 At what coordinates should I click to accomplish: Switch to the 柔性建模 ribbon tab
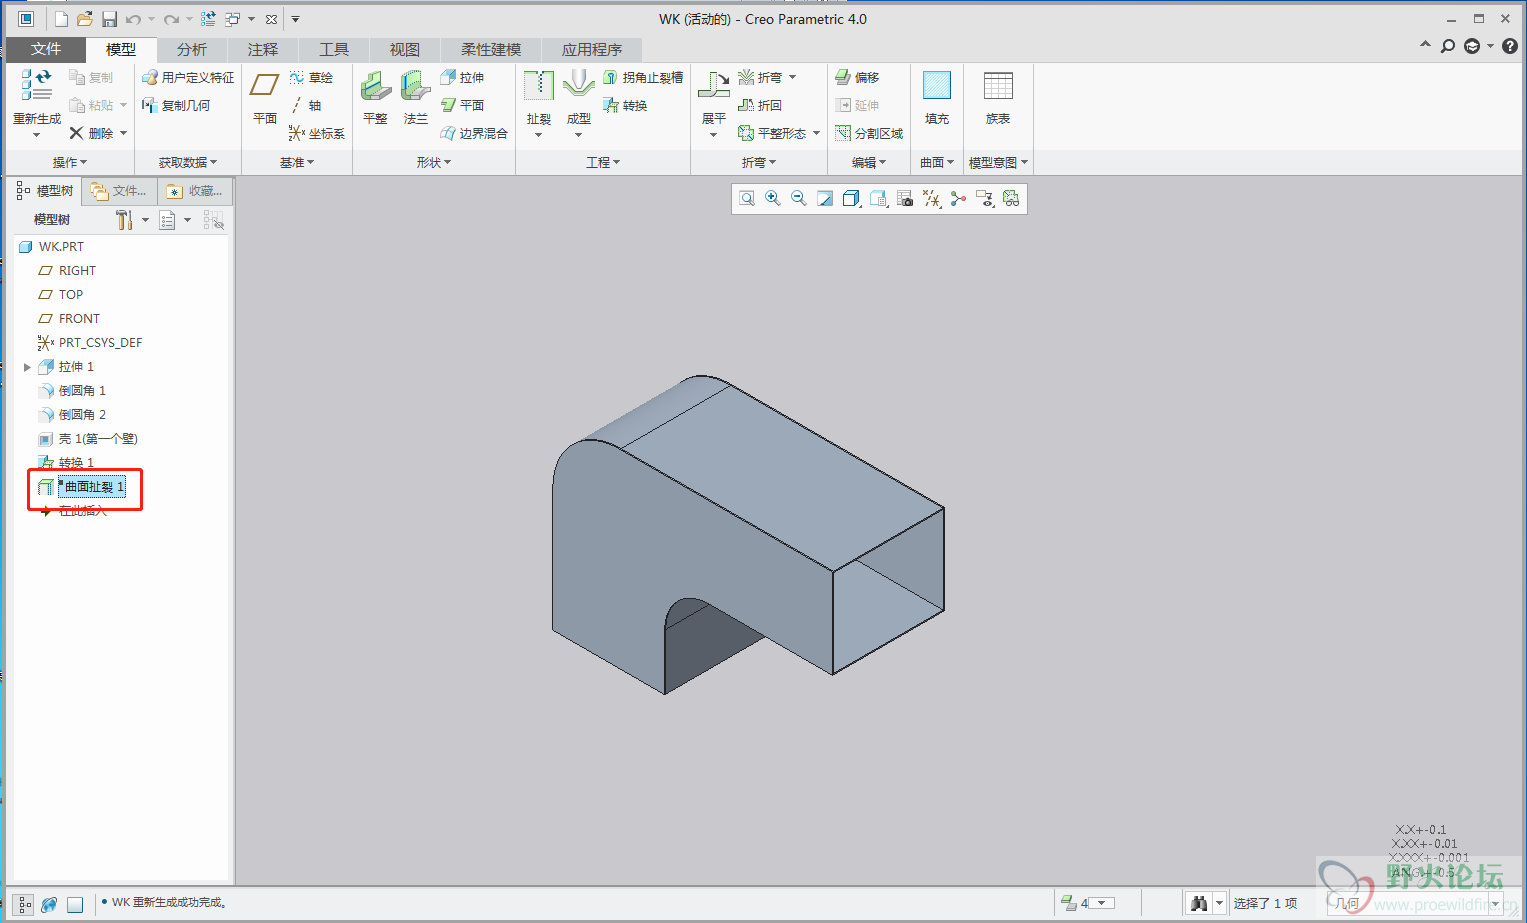(x=491, y=49)
